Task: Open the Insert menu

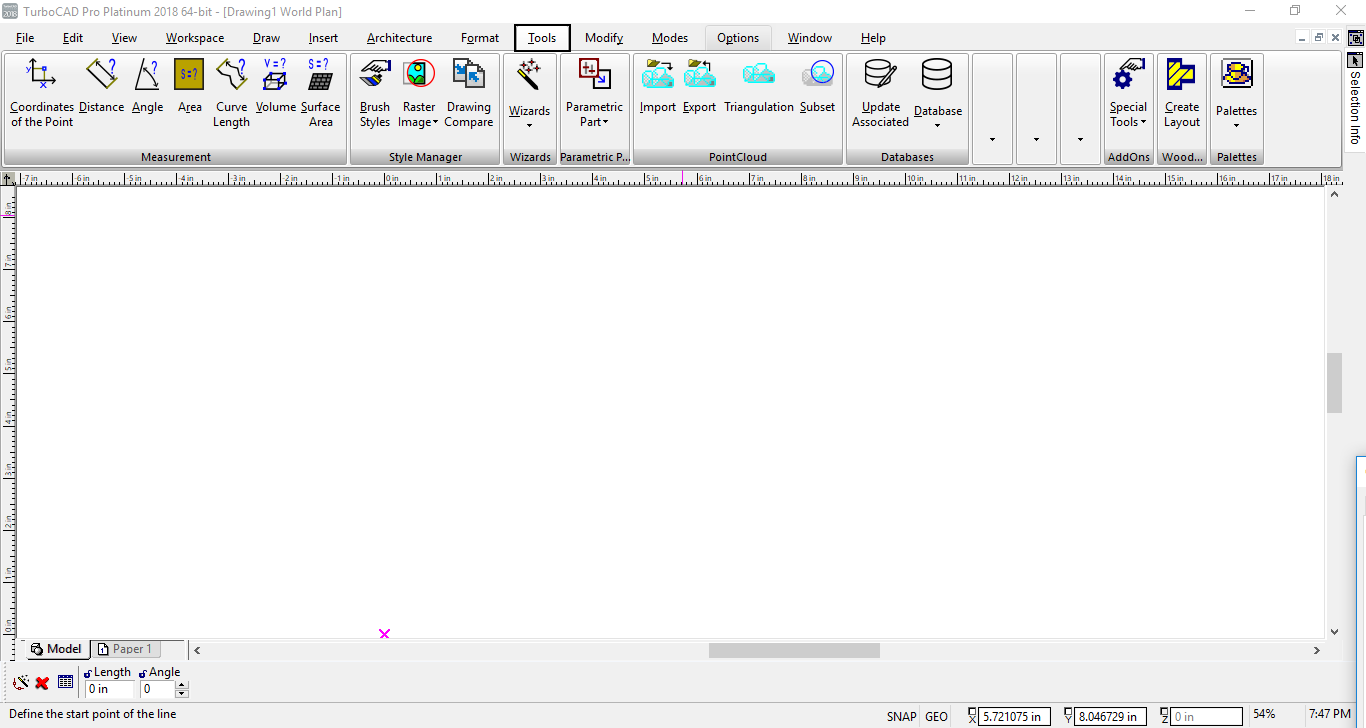Action: (323, 38)
